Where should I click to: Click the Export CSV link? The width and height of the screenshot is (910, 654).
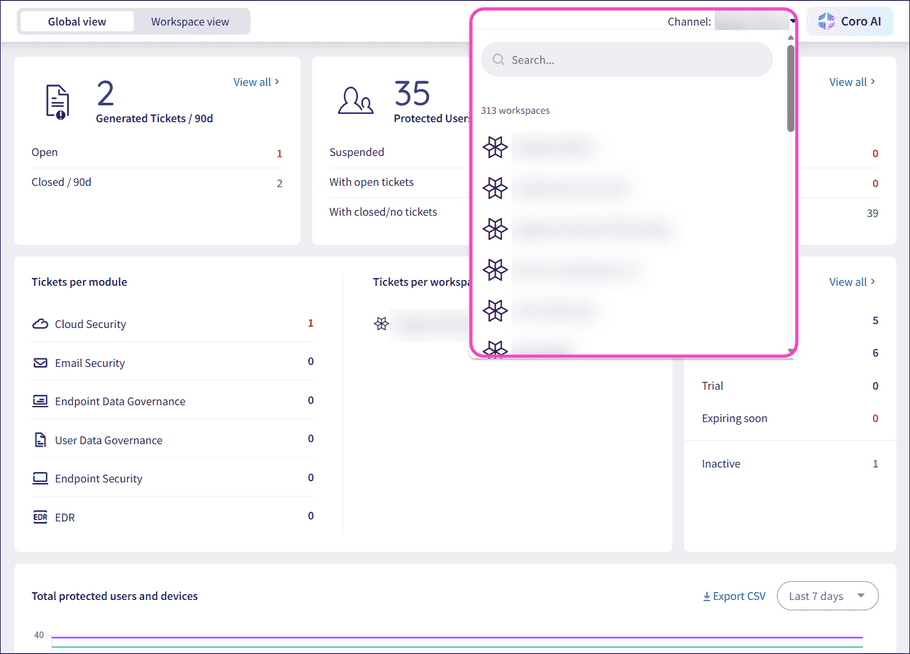pyautogui.click(x=733, y=595)
